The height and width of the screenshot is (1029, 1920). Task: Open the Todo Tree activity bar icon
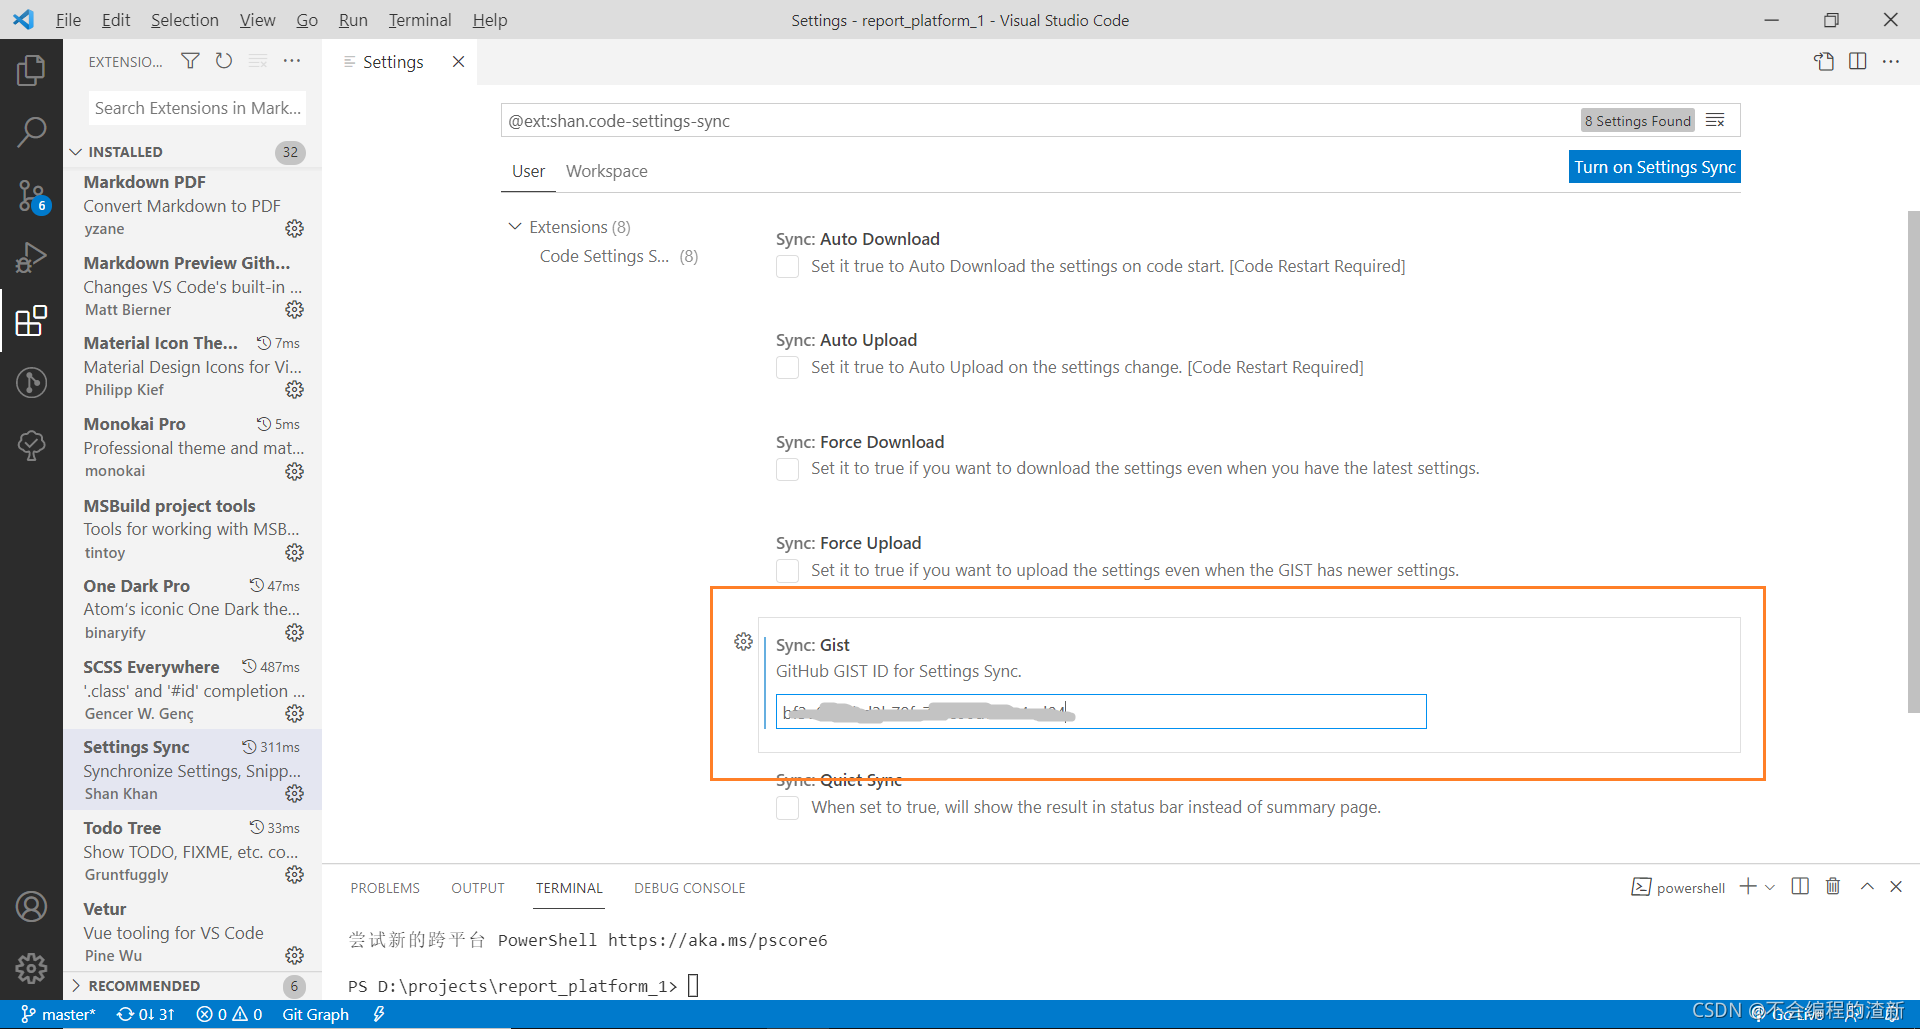point(31,445)
